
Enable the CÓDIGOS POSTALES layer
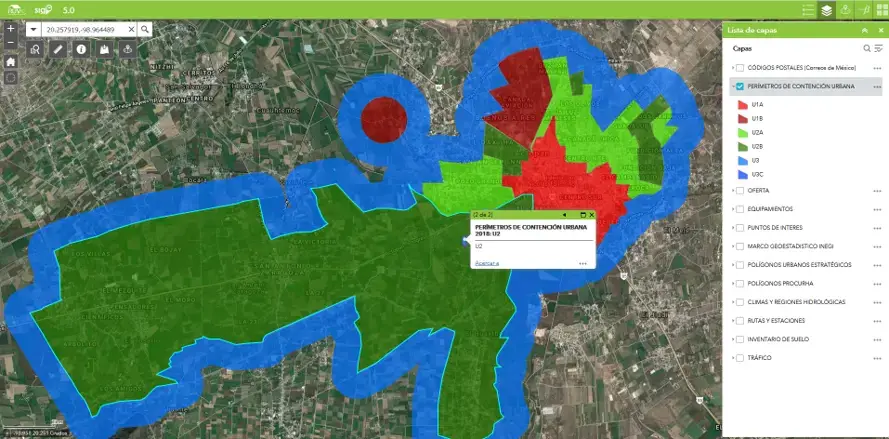point(740,68)
